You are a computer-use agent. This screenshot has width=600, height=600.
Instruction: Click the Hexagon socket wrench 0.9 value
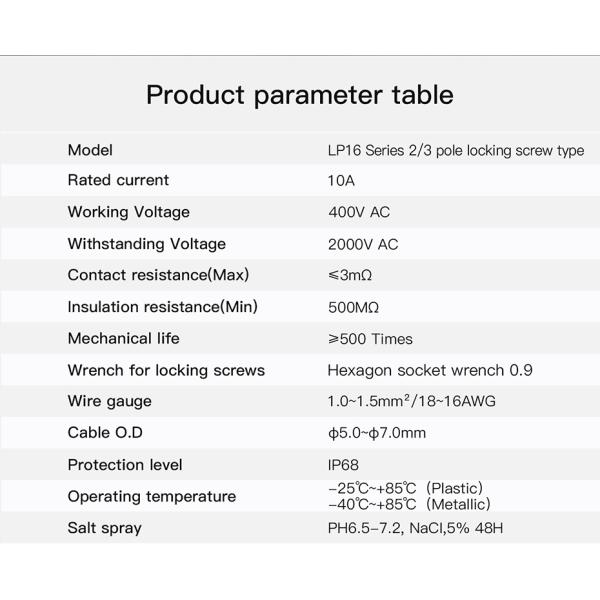click(430, 370)
